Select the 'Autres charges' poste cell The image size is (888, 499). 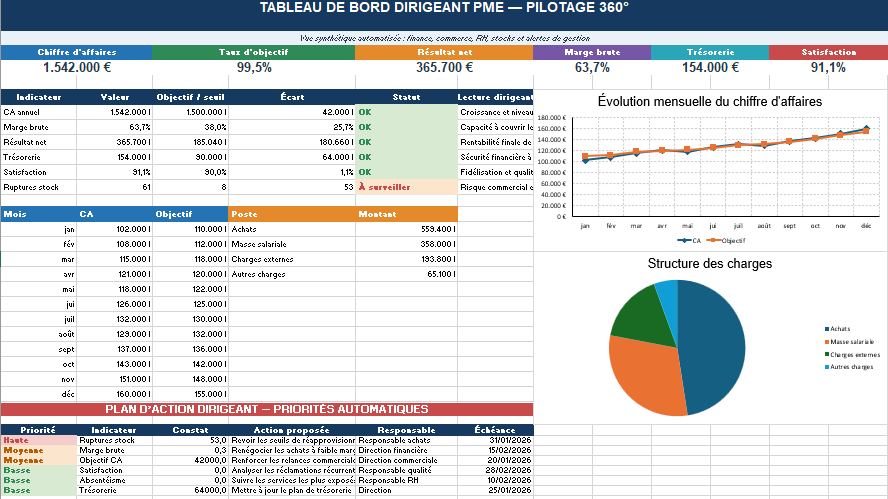click(x=292, y=274)
